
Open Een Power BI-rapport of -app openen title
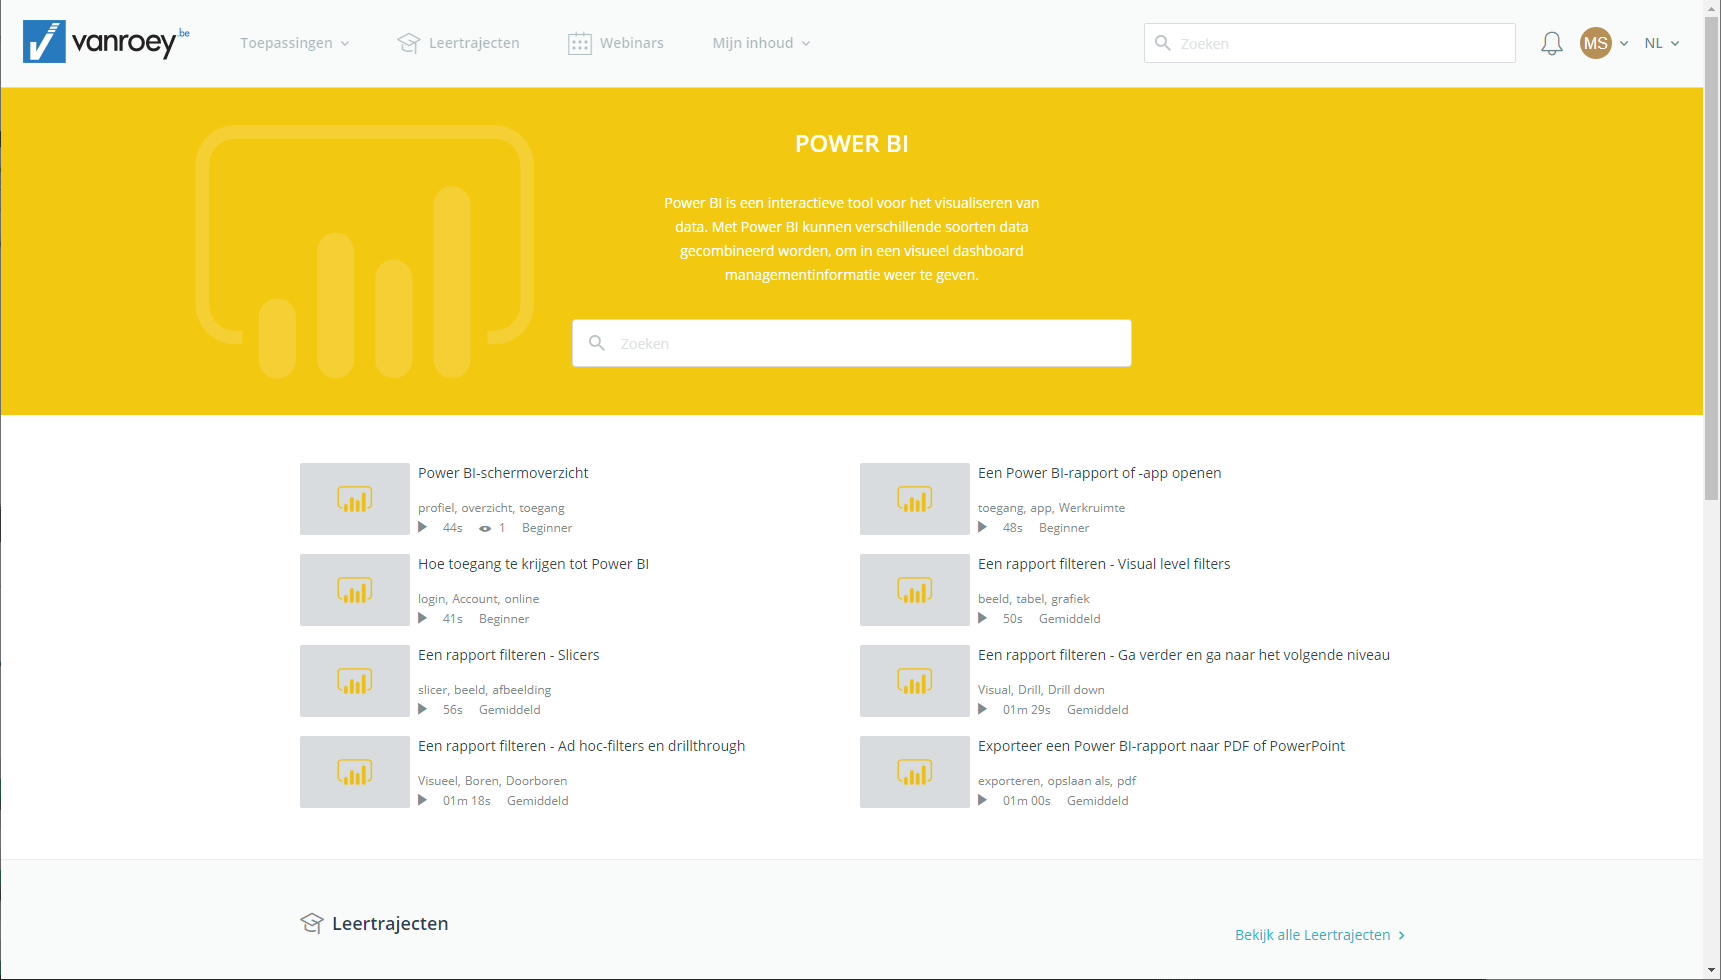(x=1099, y=473)
